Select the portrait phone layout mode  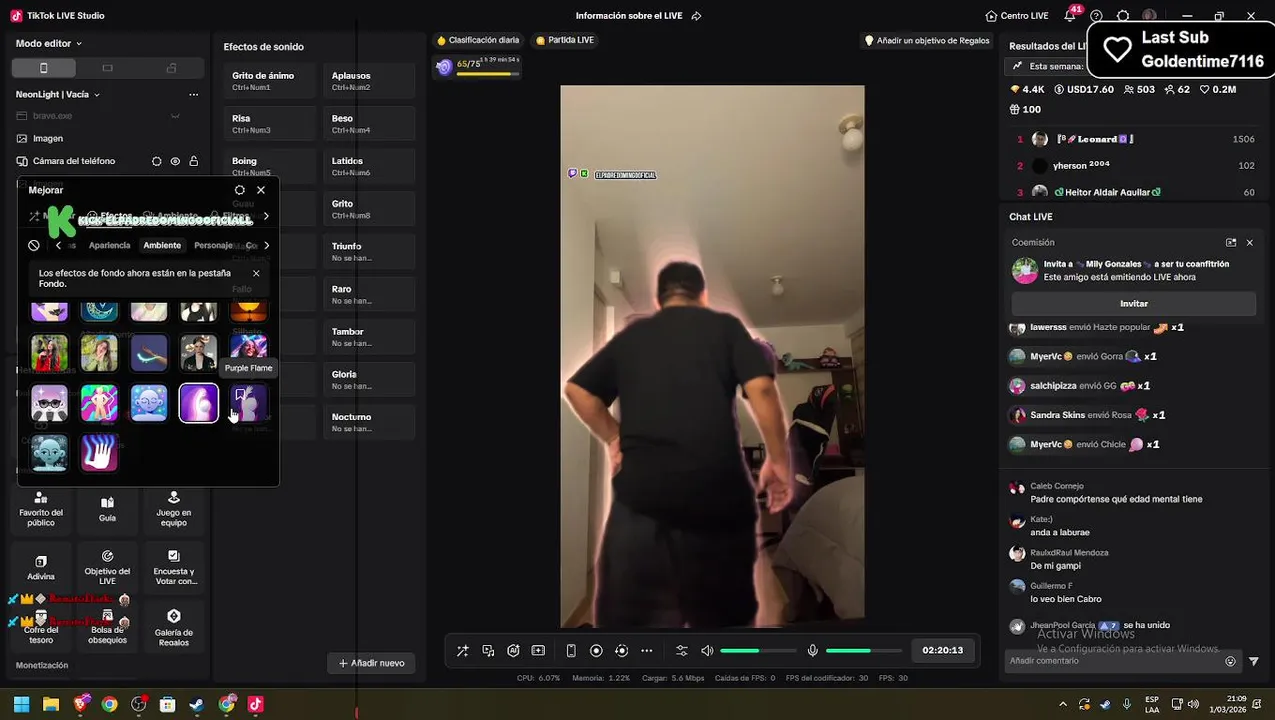[x=43, y=68]
